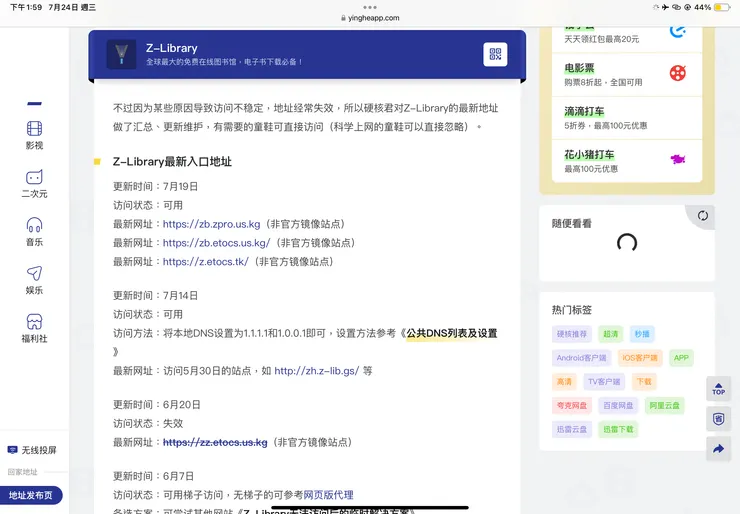Click the shield icon on right edge
Viewport: 740px width, 514px height.
pyautogui.click(x=718, y=419)
